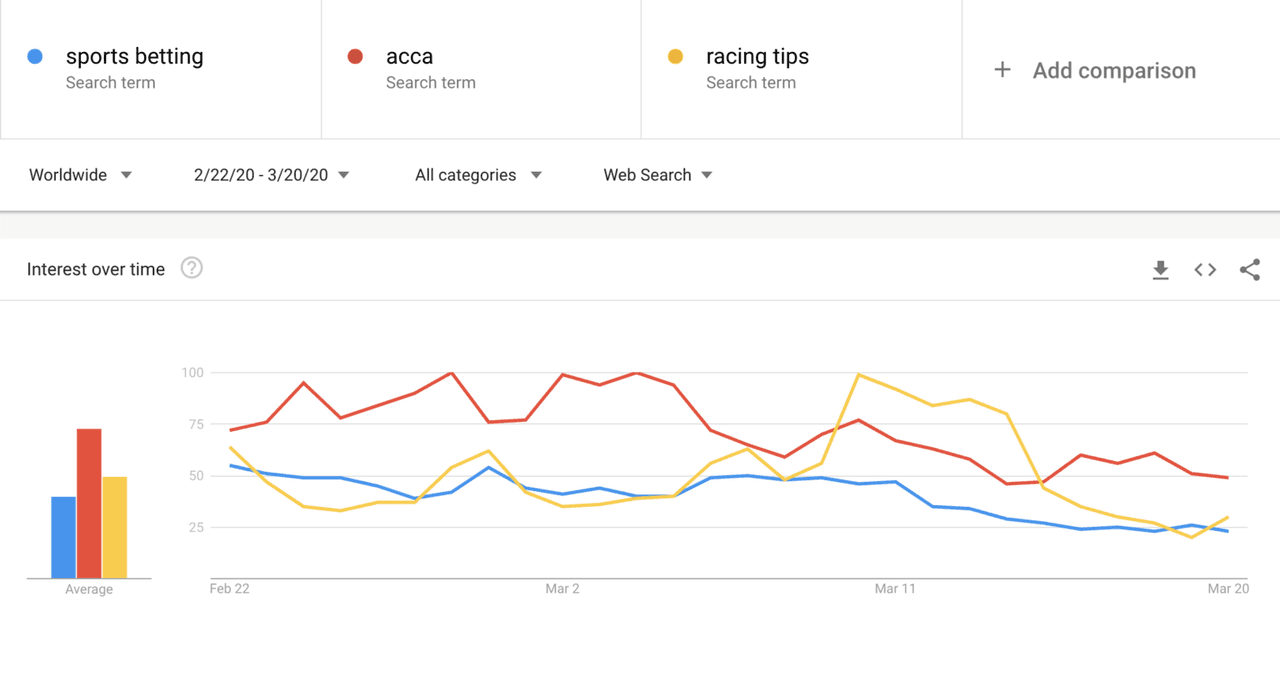
Task: Click the plus icon for Add comparison
Action: (1002, 70)
